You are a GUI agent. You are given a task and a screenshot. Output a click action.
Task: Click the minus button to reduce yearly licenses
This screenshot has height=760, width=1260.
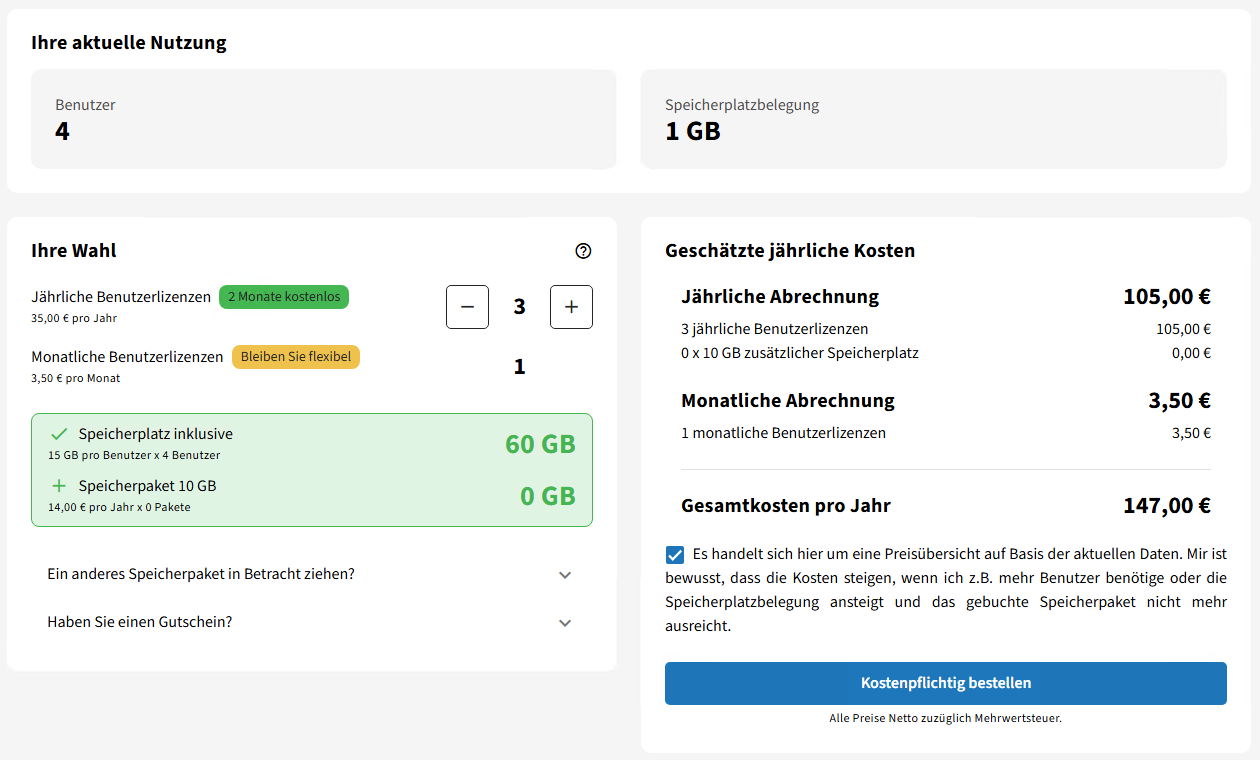click(x=467, y=306)
